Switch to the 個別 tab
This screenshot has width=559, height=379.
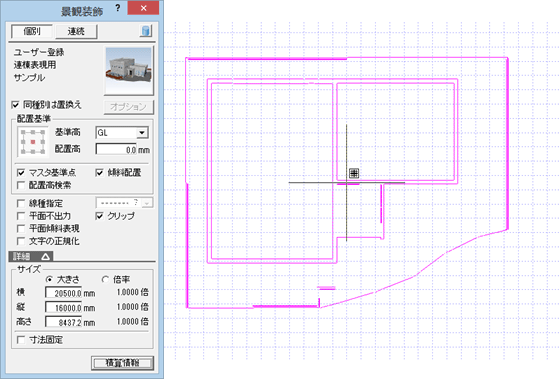[32, 31]
